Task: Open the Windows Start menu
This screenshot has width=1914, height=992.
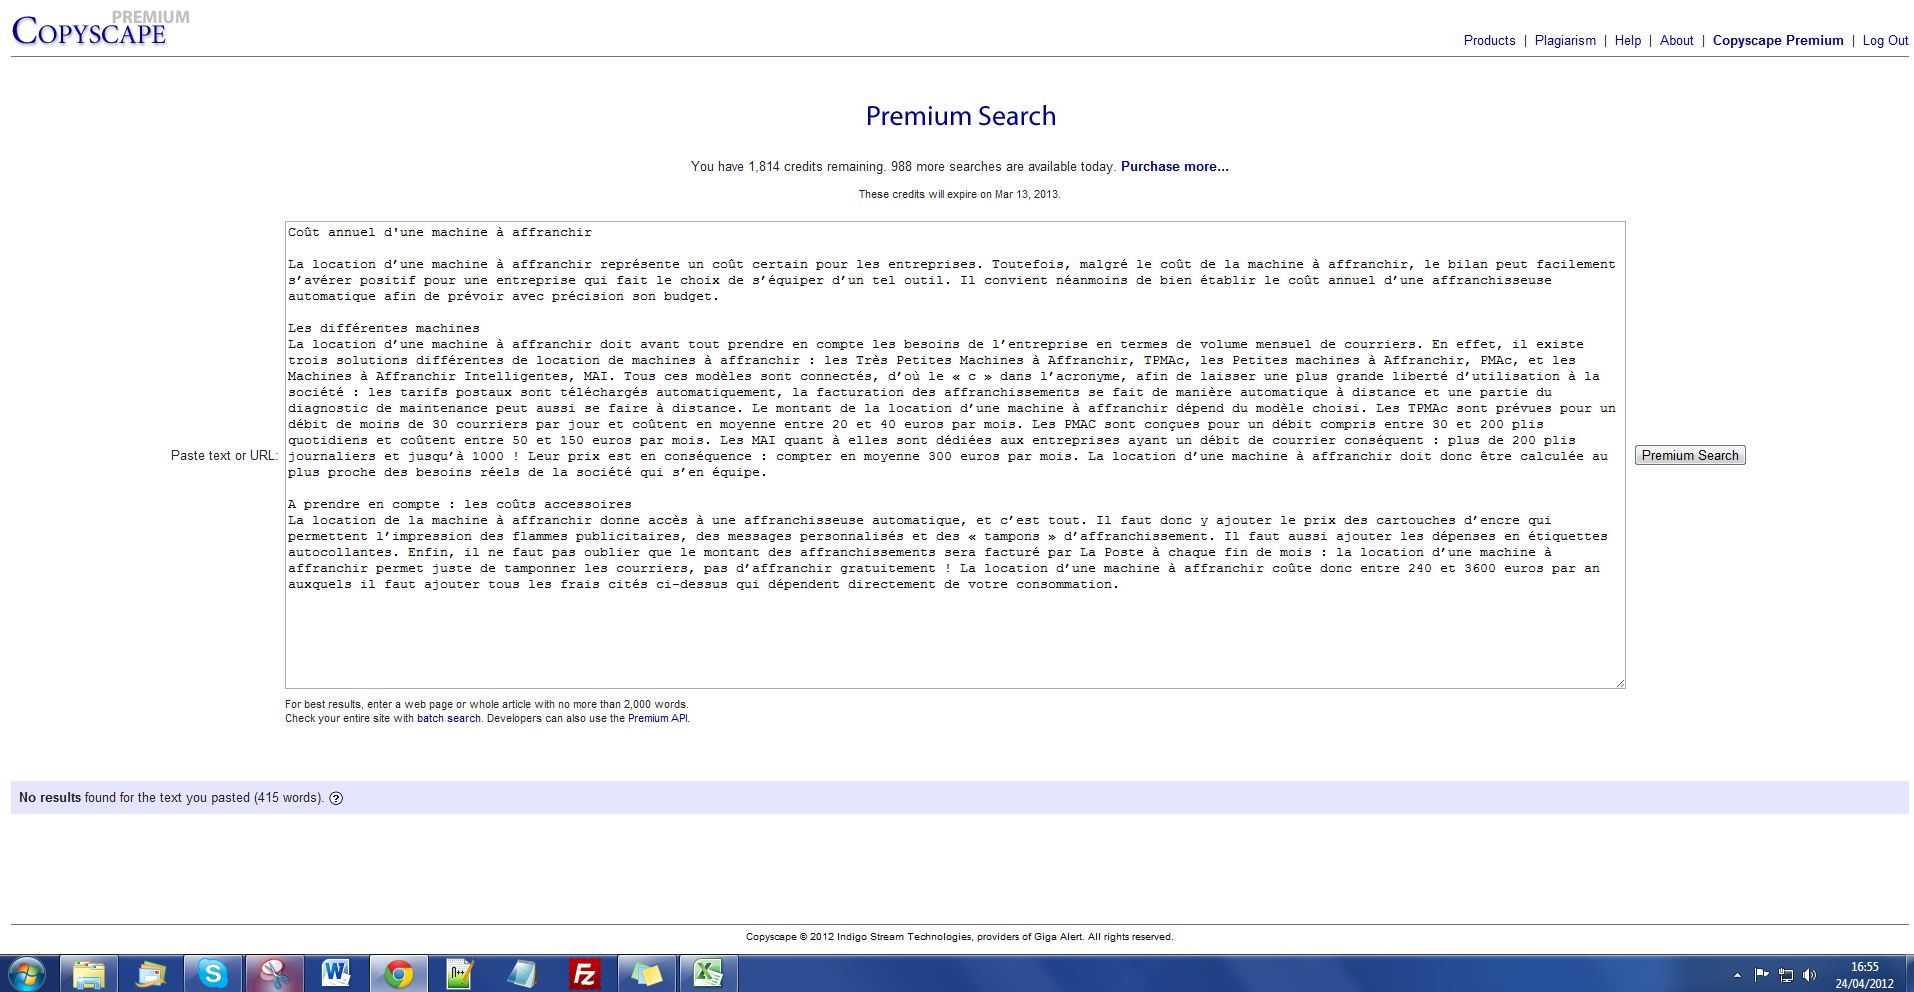Action: 27,973
